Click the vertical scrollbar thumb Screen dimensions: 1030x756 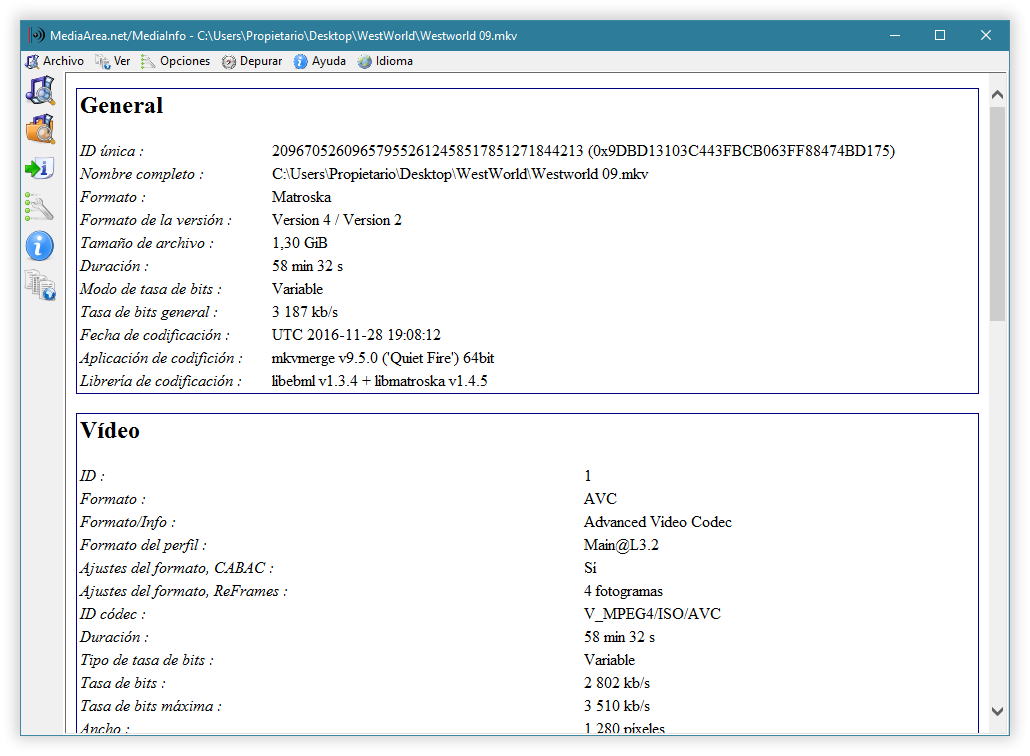click(x=997, y=213)
